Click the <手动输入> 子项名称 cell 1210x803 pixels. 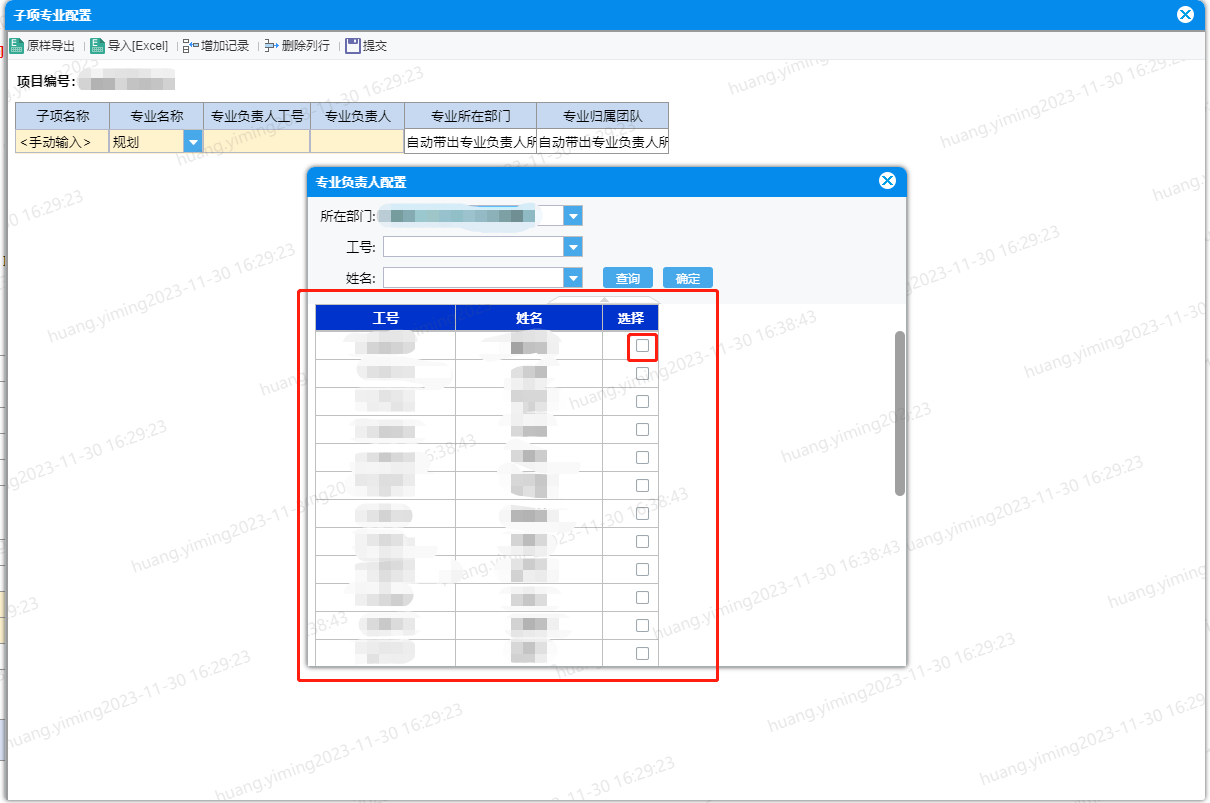(62, 142)
